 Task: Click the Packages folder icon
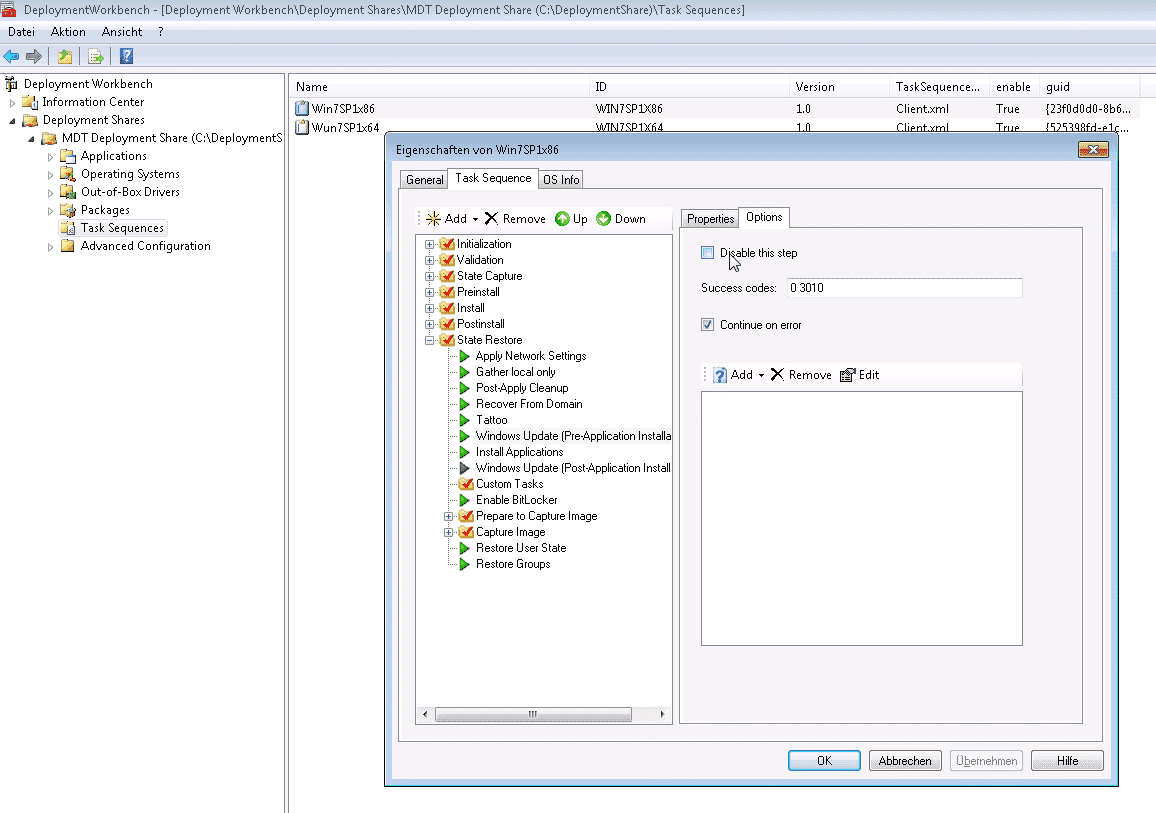tap(68, 210)
